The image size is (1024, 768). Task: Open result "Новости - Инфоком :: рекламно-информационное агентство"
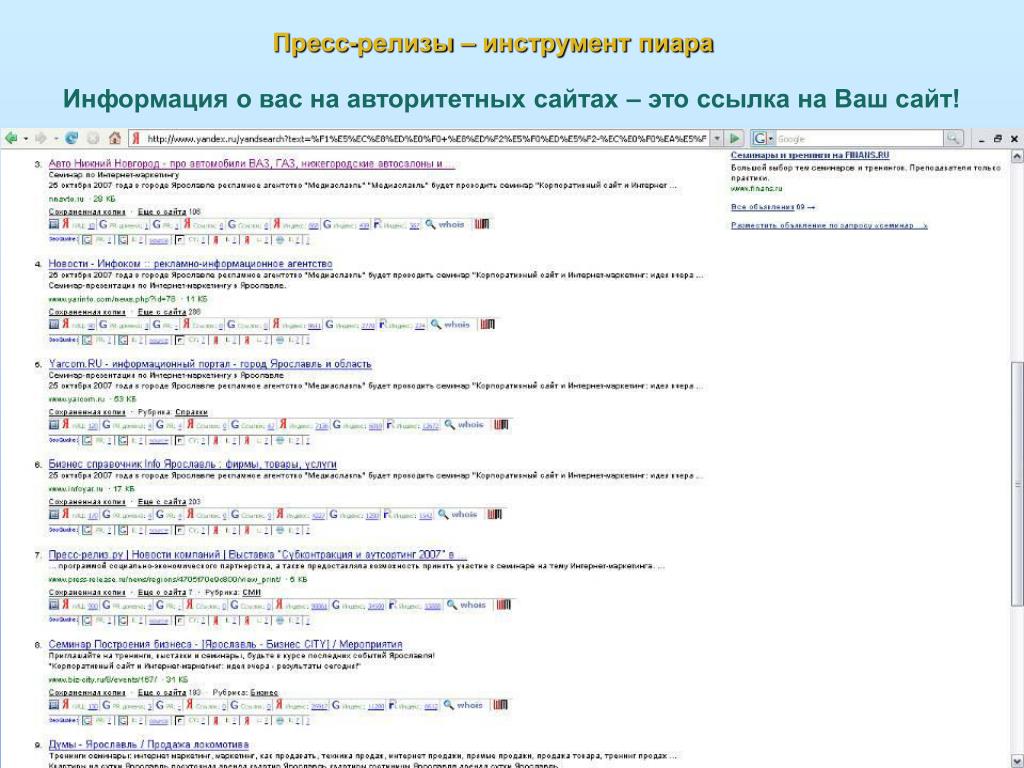190,264
